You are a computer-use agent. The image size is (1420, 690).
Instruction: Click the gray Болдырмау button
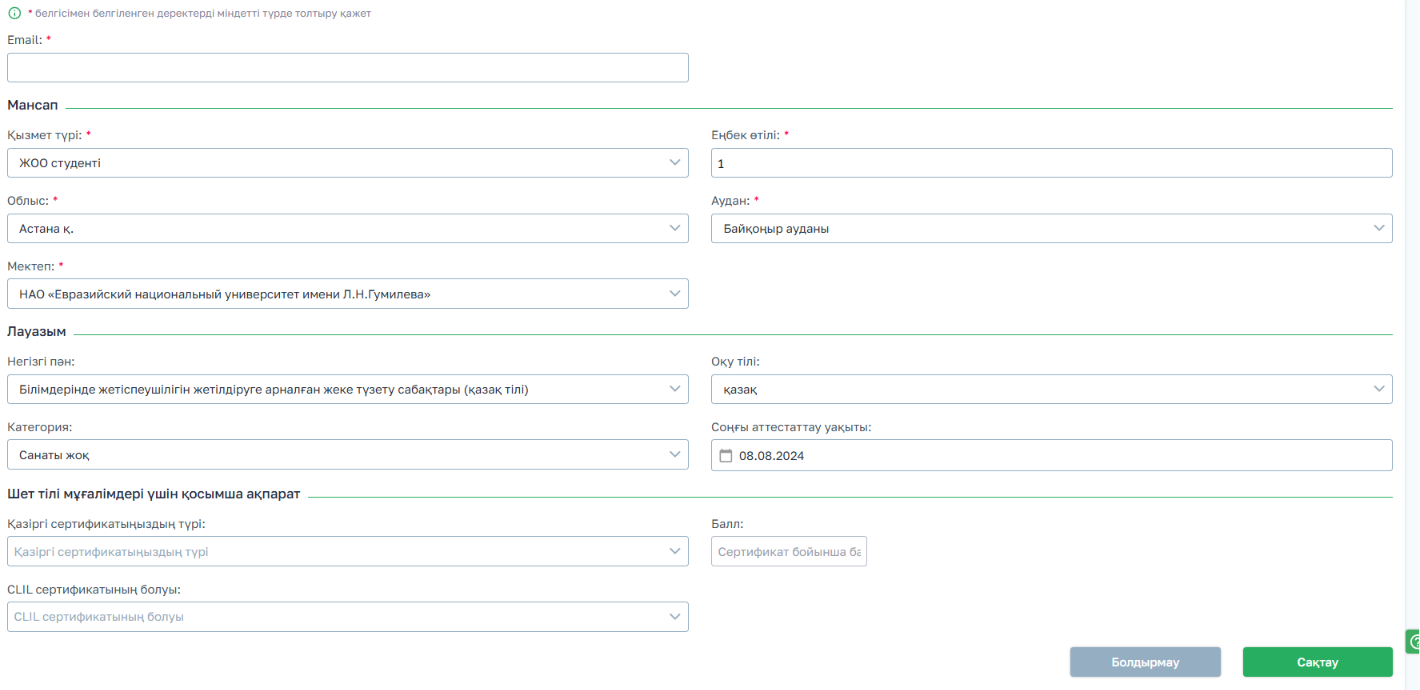(x=1146, y=662)
